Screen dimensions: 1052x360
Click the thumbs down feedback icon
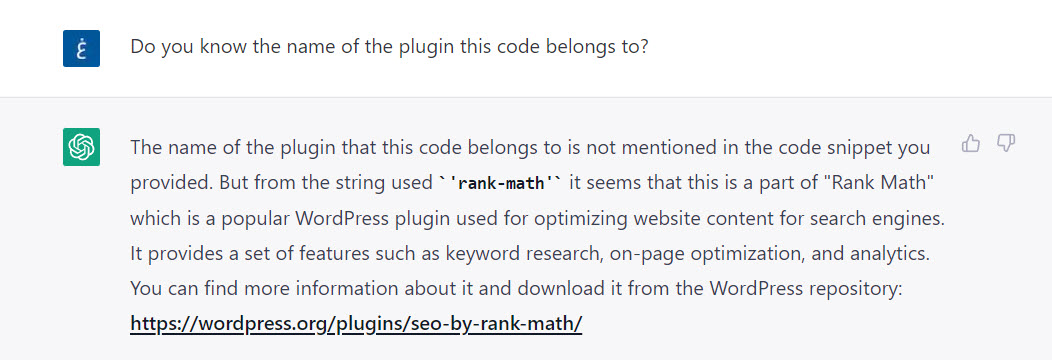coord(1006,143)
